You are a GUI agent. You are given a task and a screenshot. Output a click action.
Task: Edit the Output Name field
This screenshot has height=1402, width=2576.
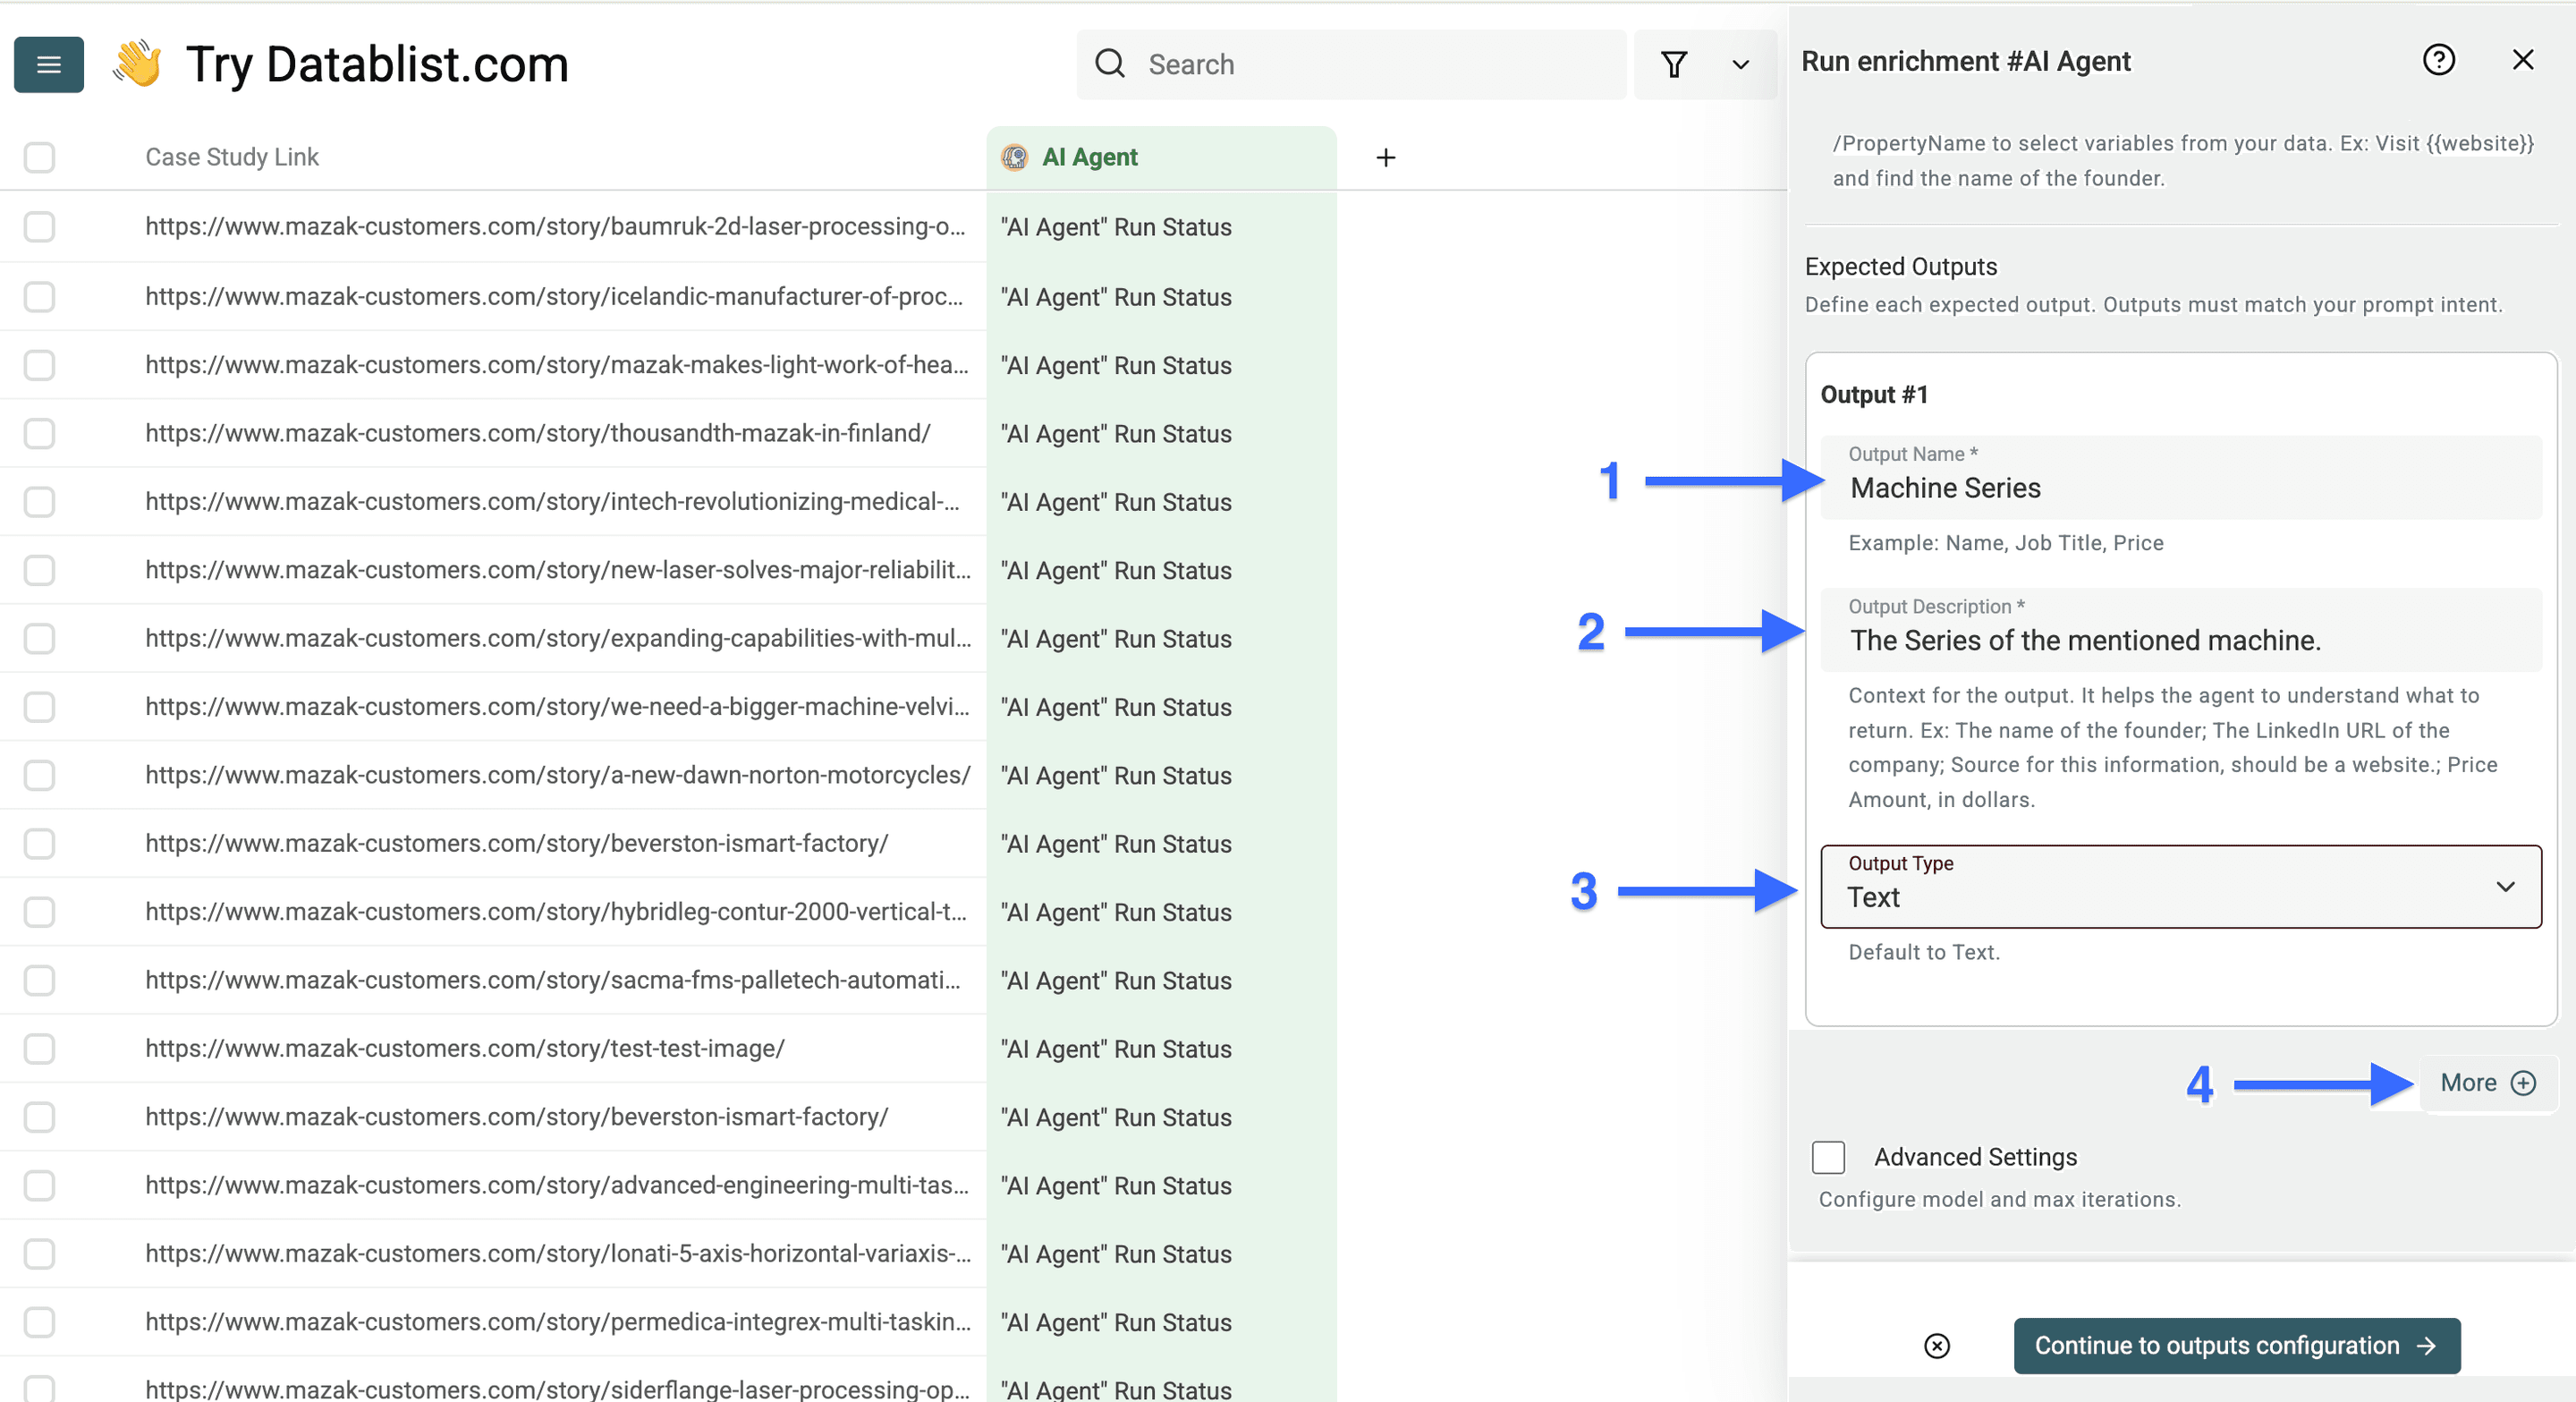click(x=2180, y=477)
